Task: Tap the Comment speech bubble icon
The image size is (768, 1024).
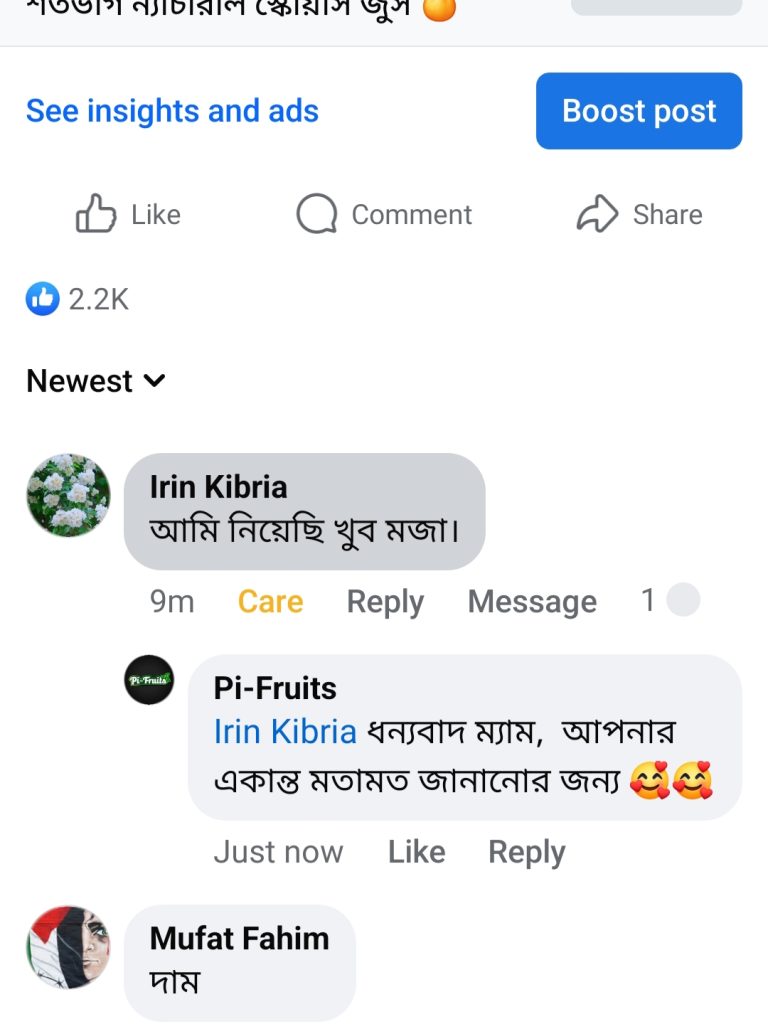Action: (x=316, y=215)
